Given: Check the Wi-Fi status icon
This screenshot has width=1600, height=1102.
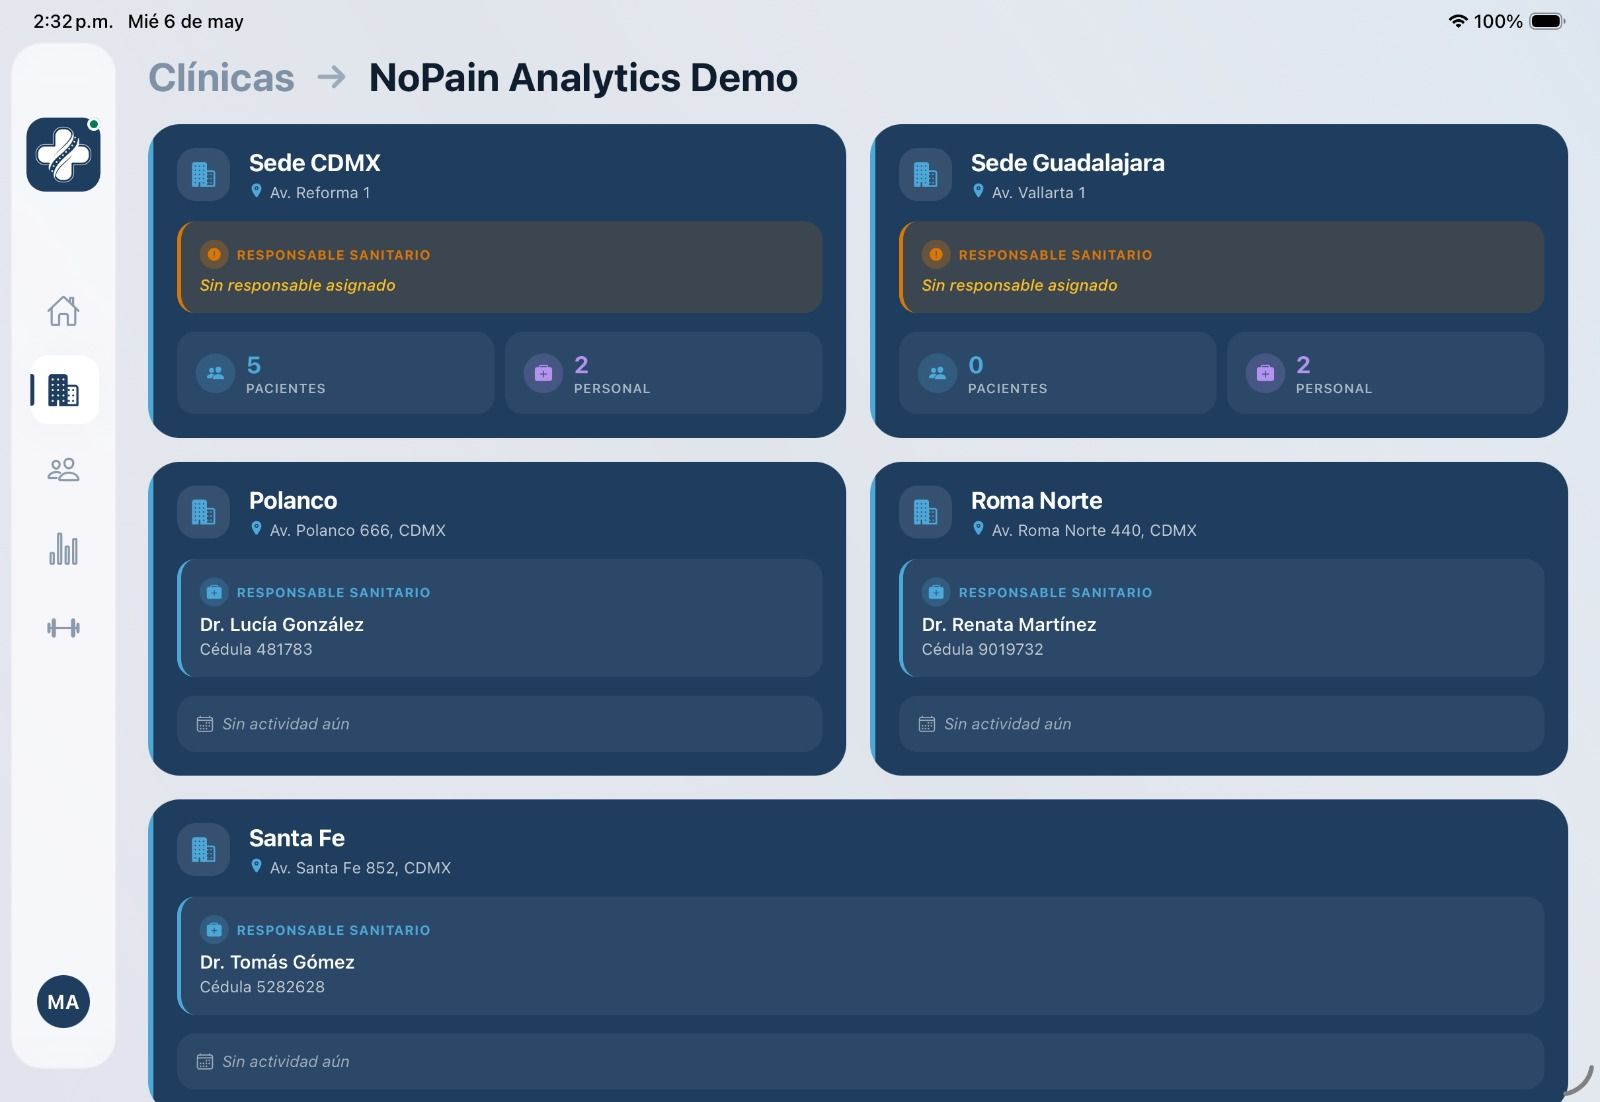Looking at the screenshot, I should [1458, 21].
